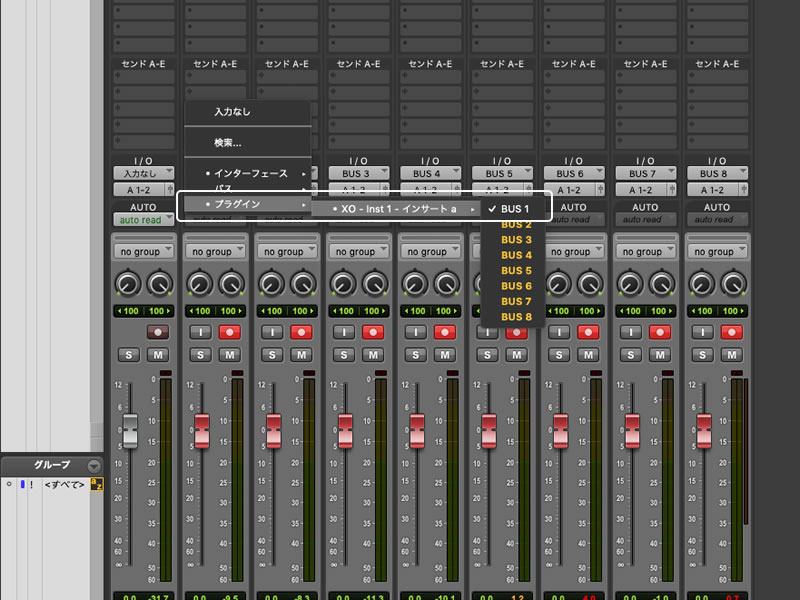This screenshot has height=600, width=800.
Task: Mute the 入力なし input track
Action: coord(158,355)
